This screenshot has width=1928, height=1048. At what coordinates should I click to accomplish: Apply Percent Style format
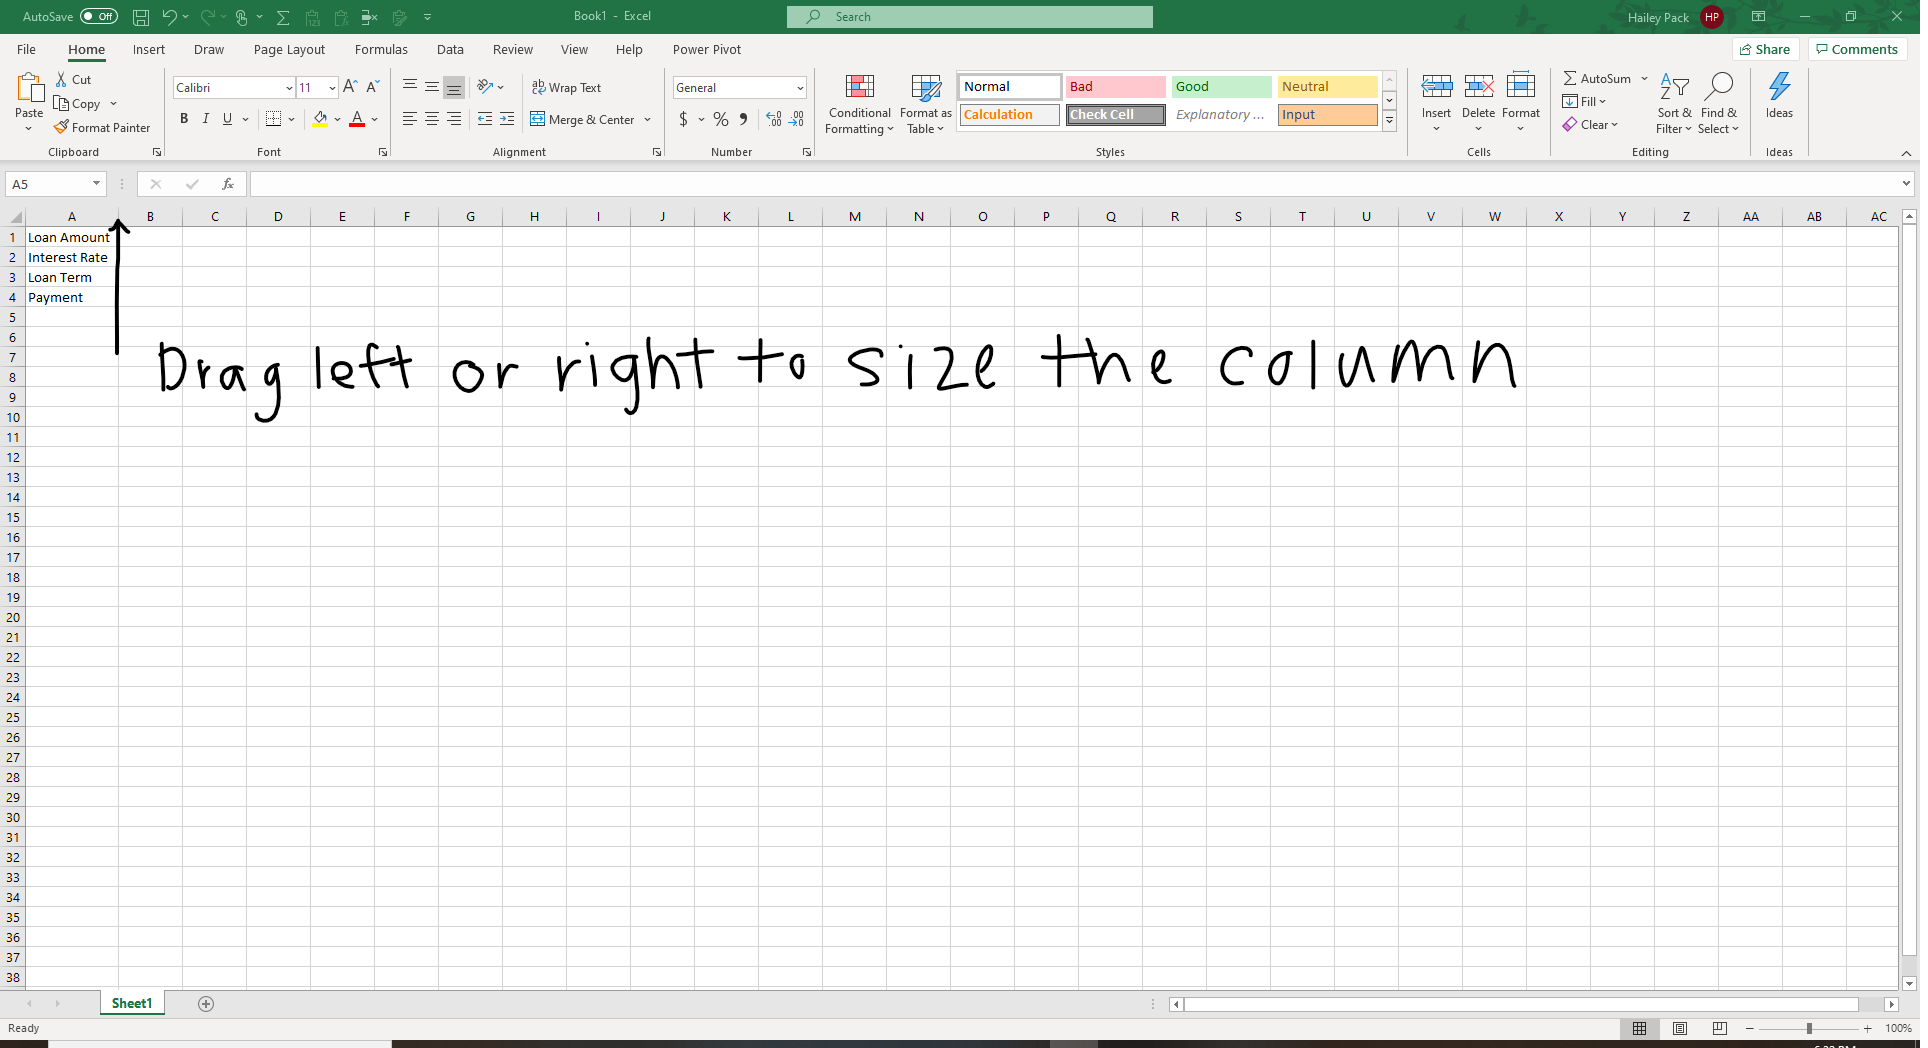coord(721,119)
